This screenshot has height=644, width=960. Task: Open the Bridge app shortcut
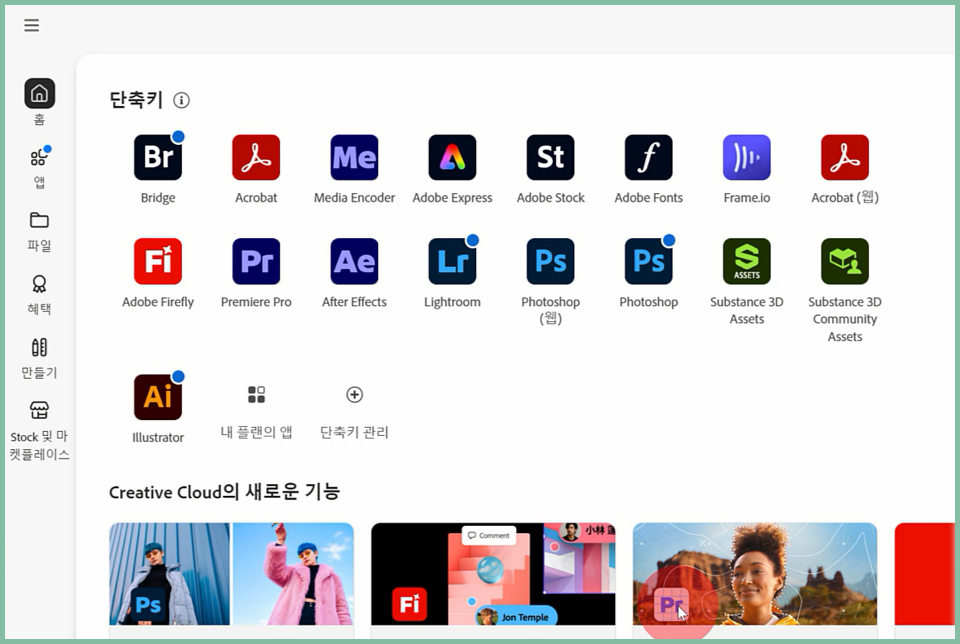pos(157,157)
